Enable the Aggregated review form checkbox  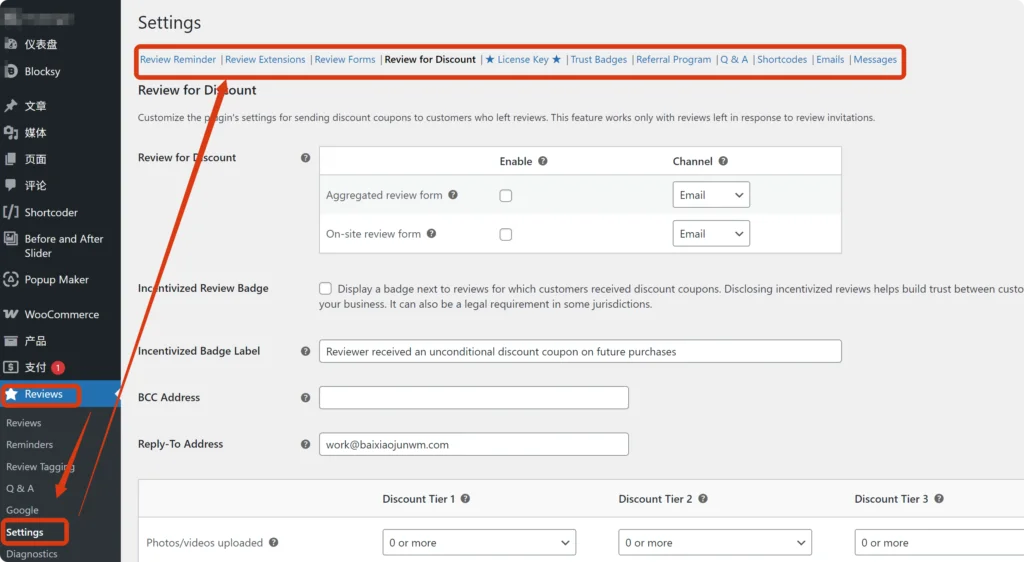point(506,196)
